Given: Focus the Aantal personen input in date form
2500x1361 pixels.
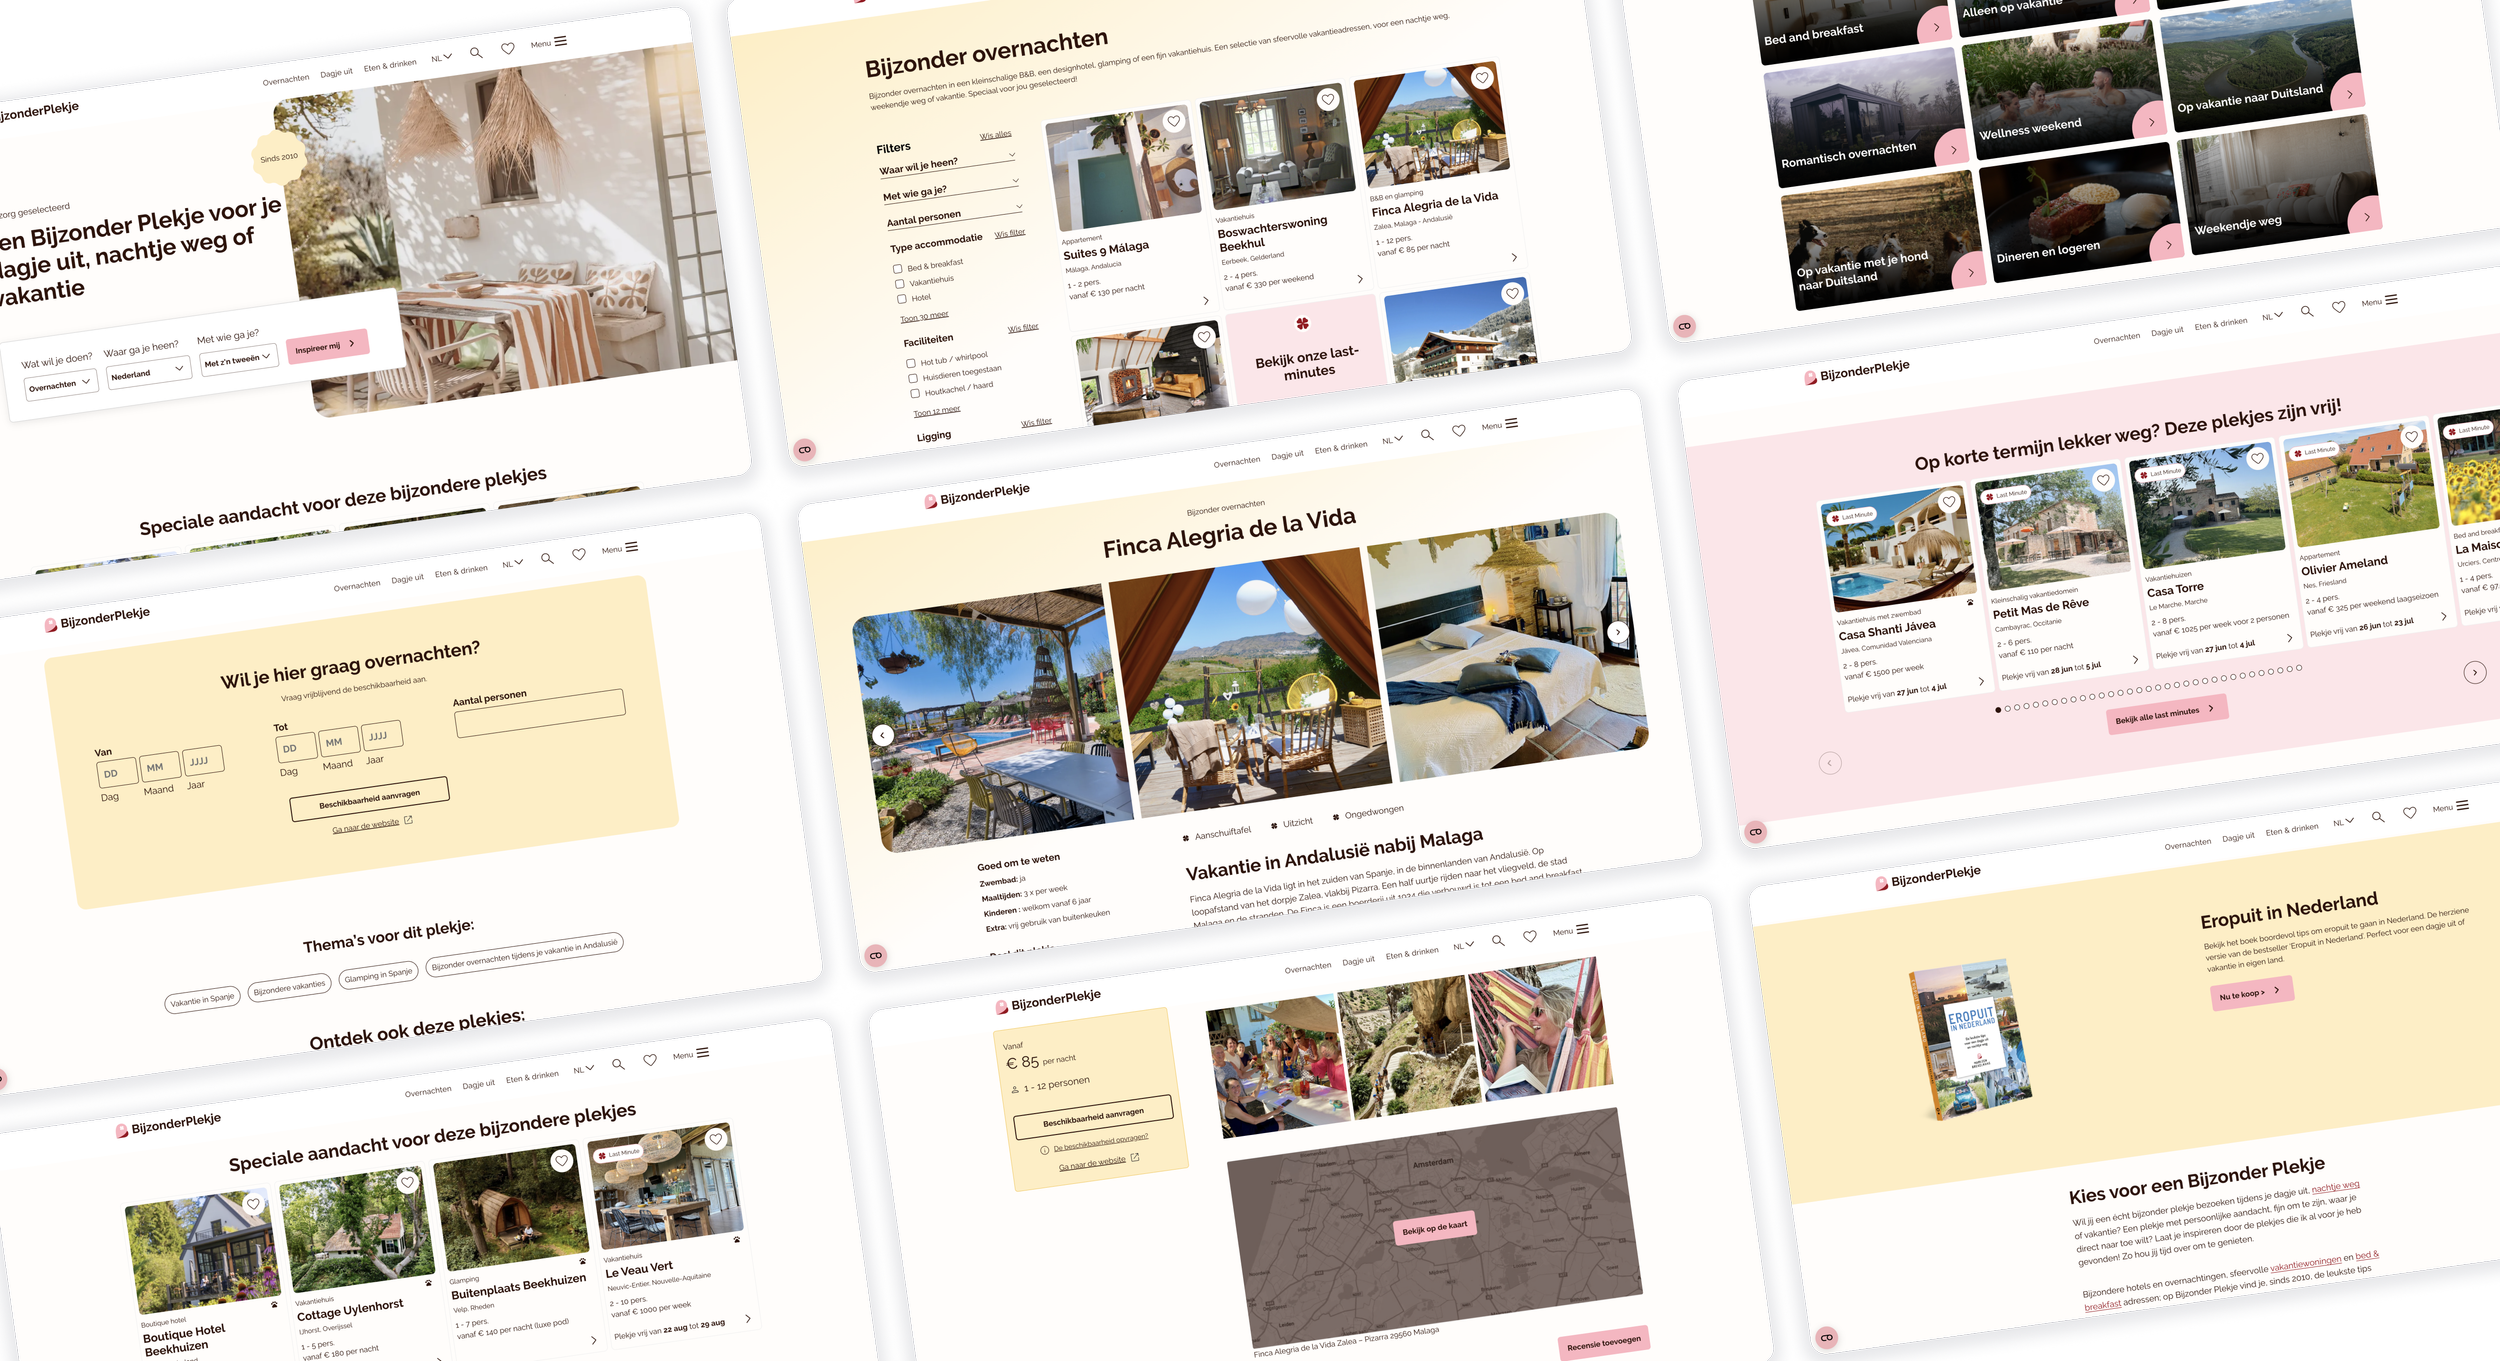Looking at the screenshot, I should click(x=540, y=713).
